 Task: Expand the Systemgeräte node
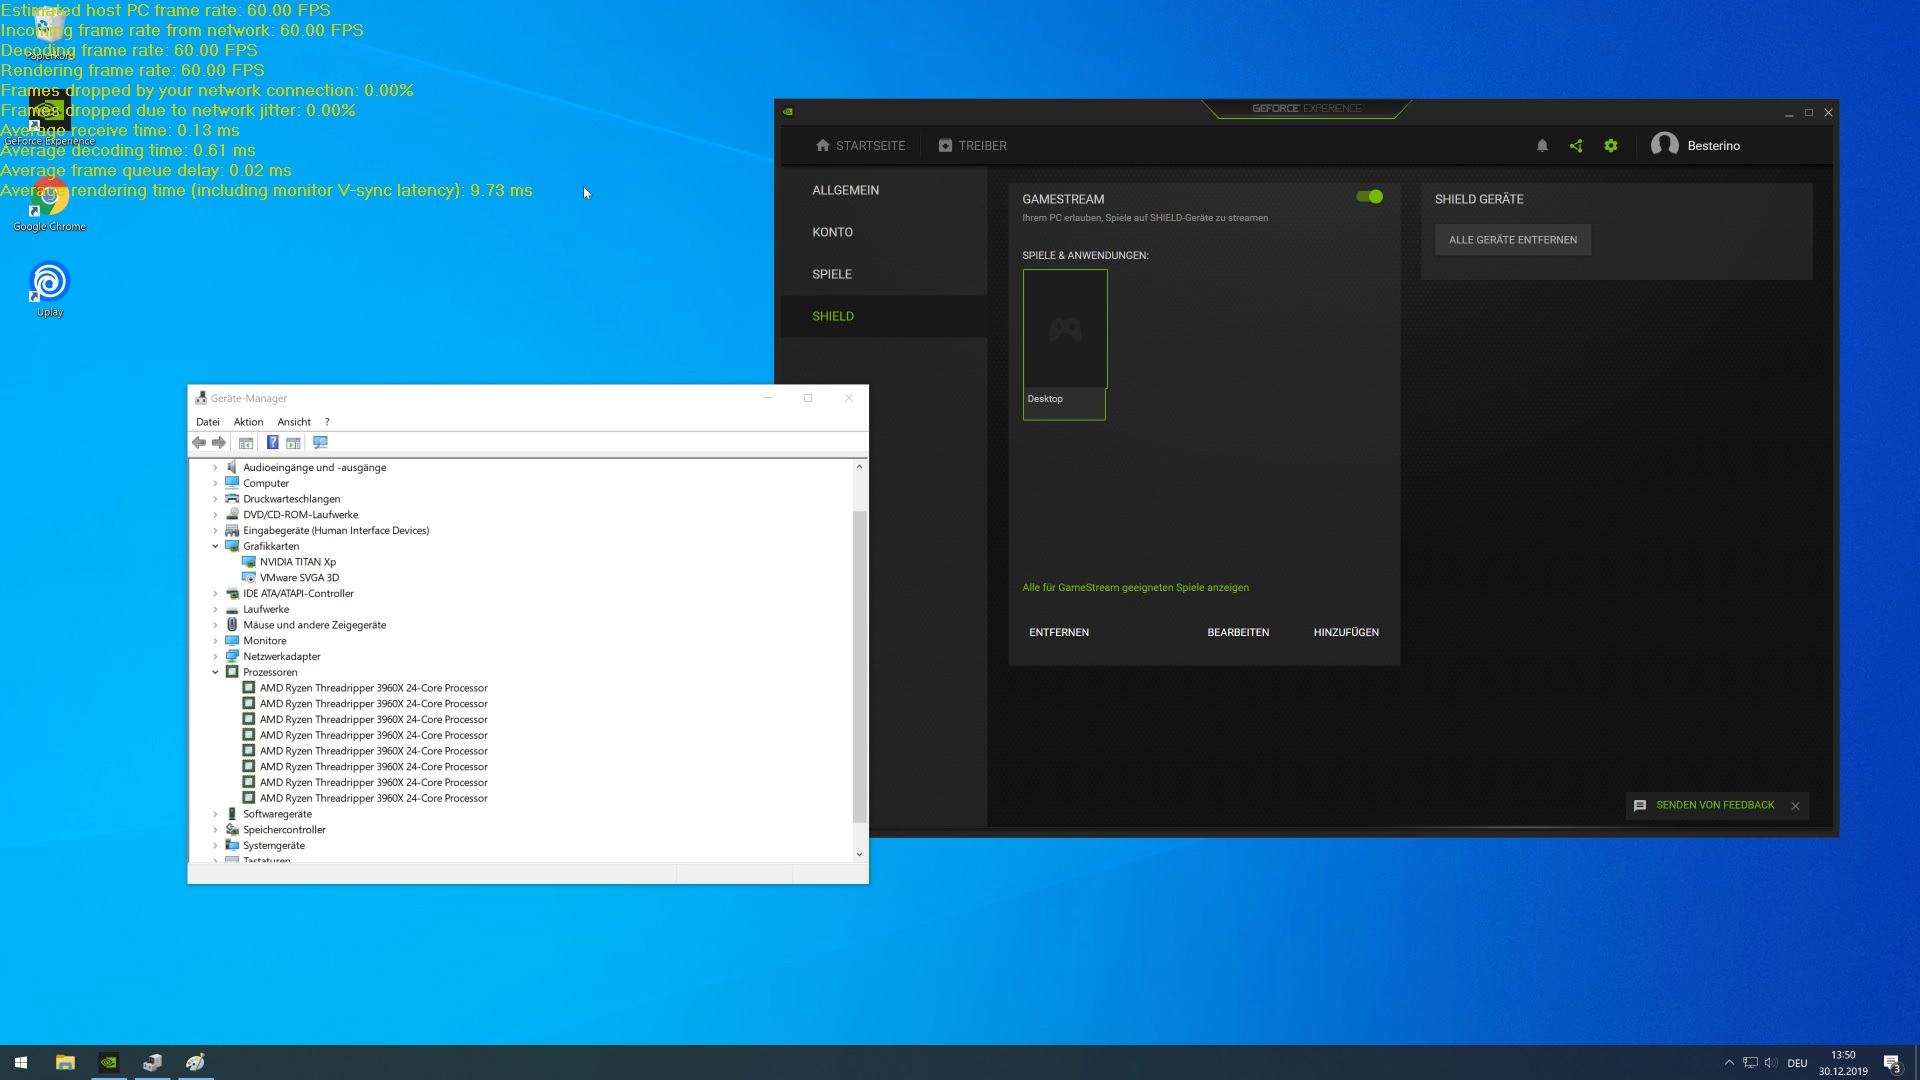click(215, 846)
